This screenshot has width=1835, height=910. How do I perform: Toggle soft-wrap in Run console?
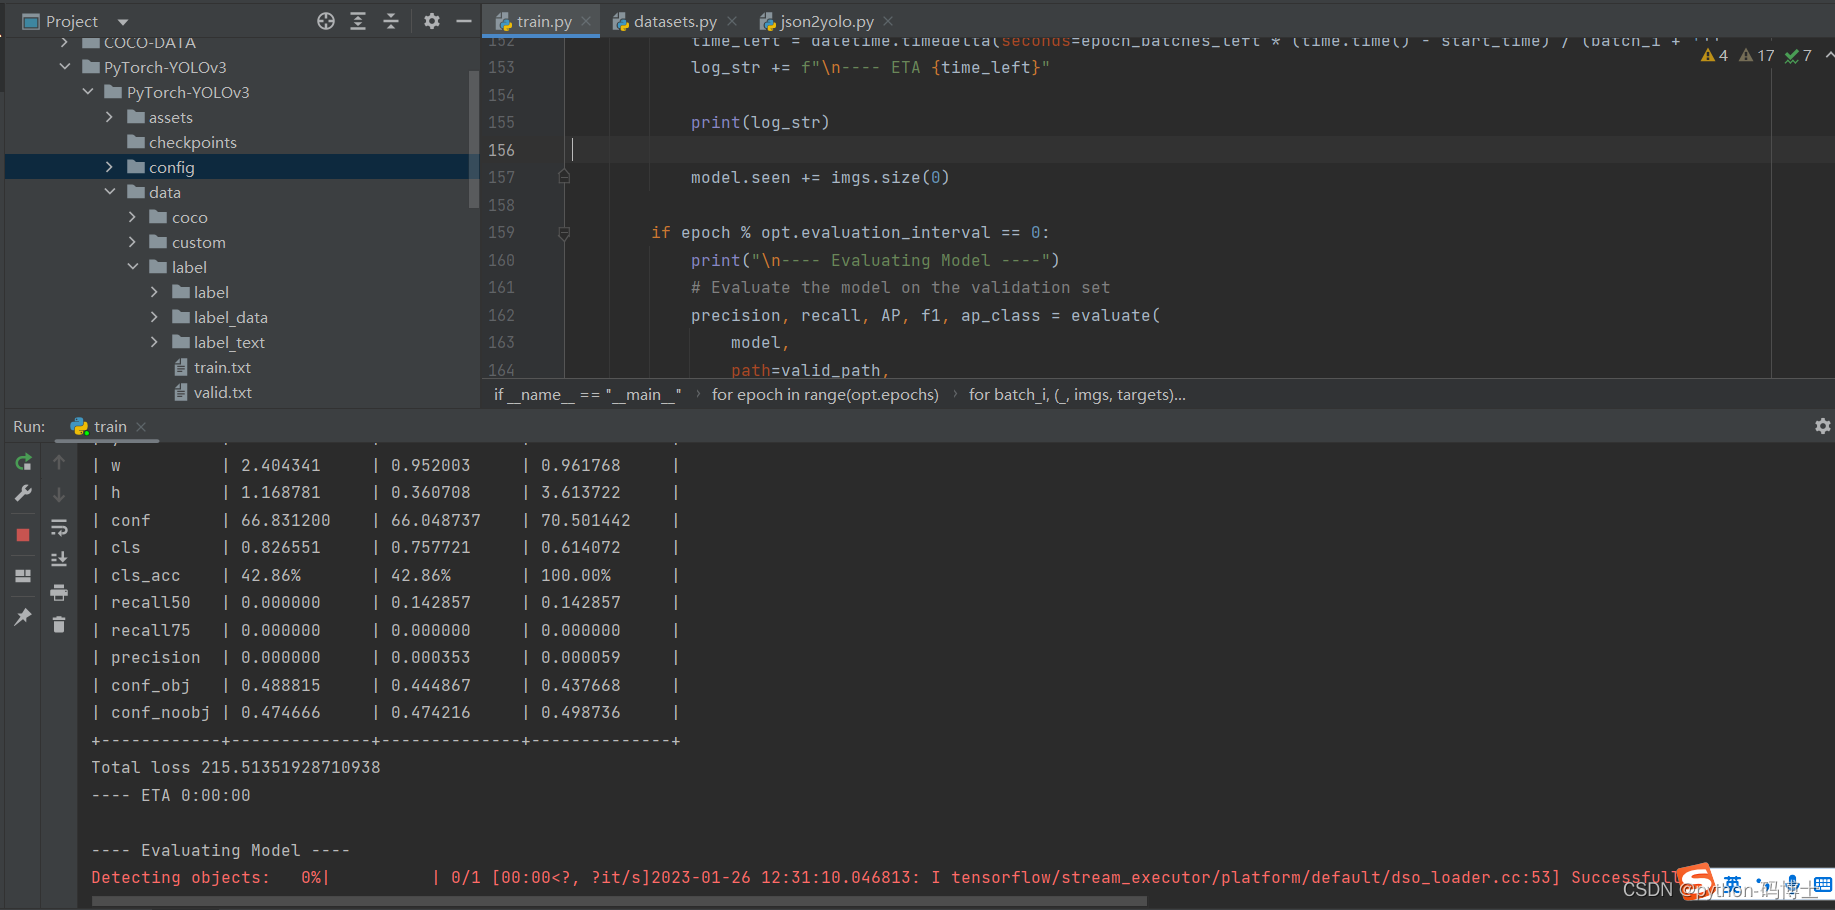[x=59, y=527]
